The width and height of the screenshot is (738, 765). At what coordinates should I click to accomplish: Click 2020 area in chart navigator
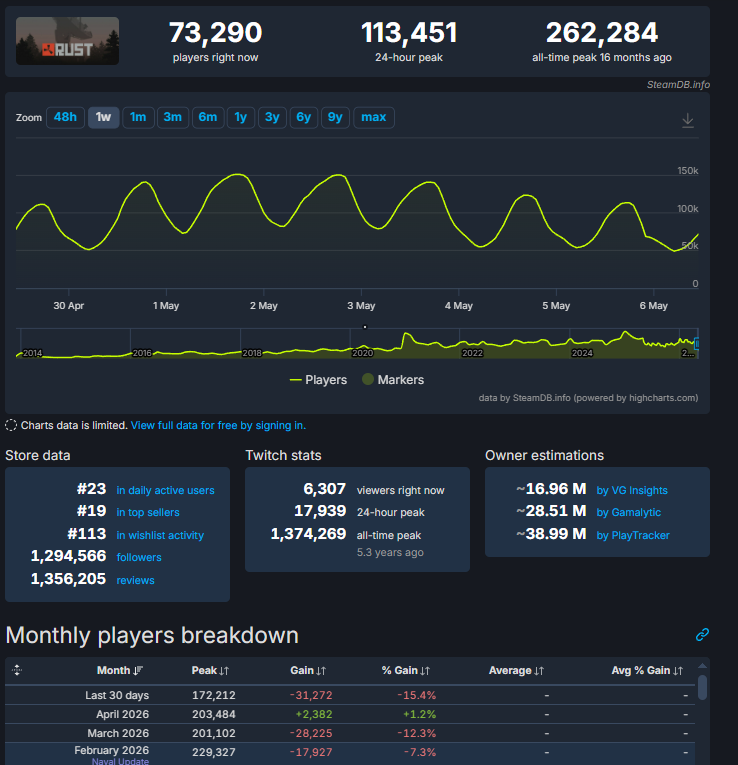pyautogui.click(x=362, y=353)
